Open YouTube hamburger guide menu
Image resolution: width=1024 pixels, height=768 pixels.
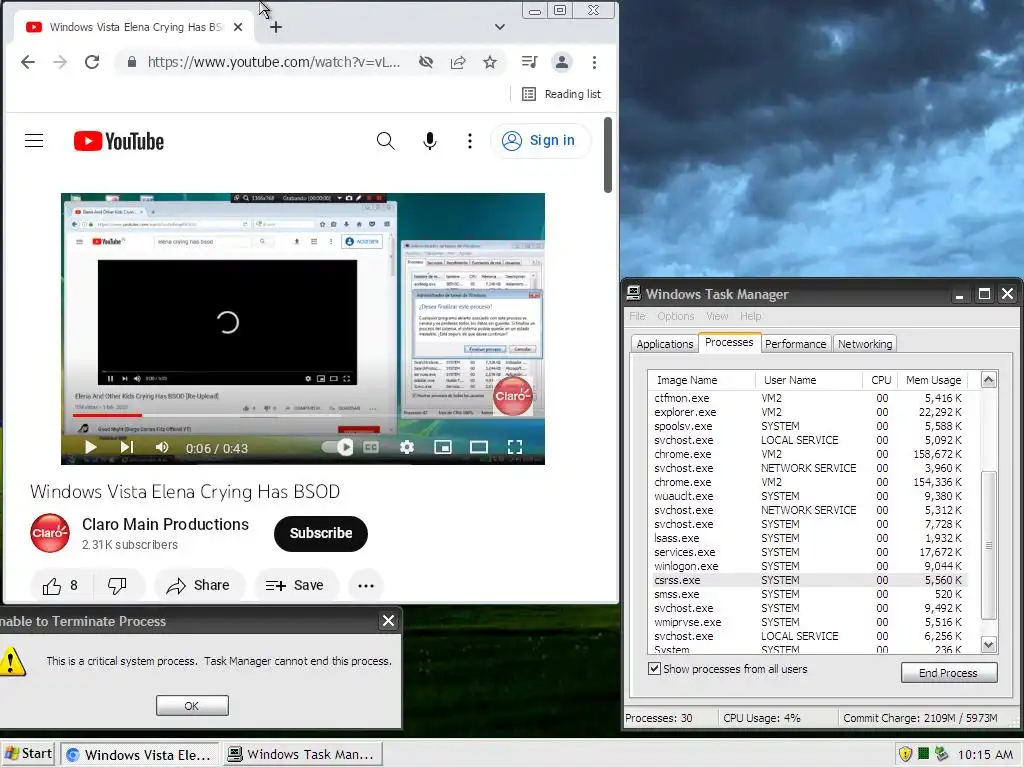pos(34,140)
